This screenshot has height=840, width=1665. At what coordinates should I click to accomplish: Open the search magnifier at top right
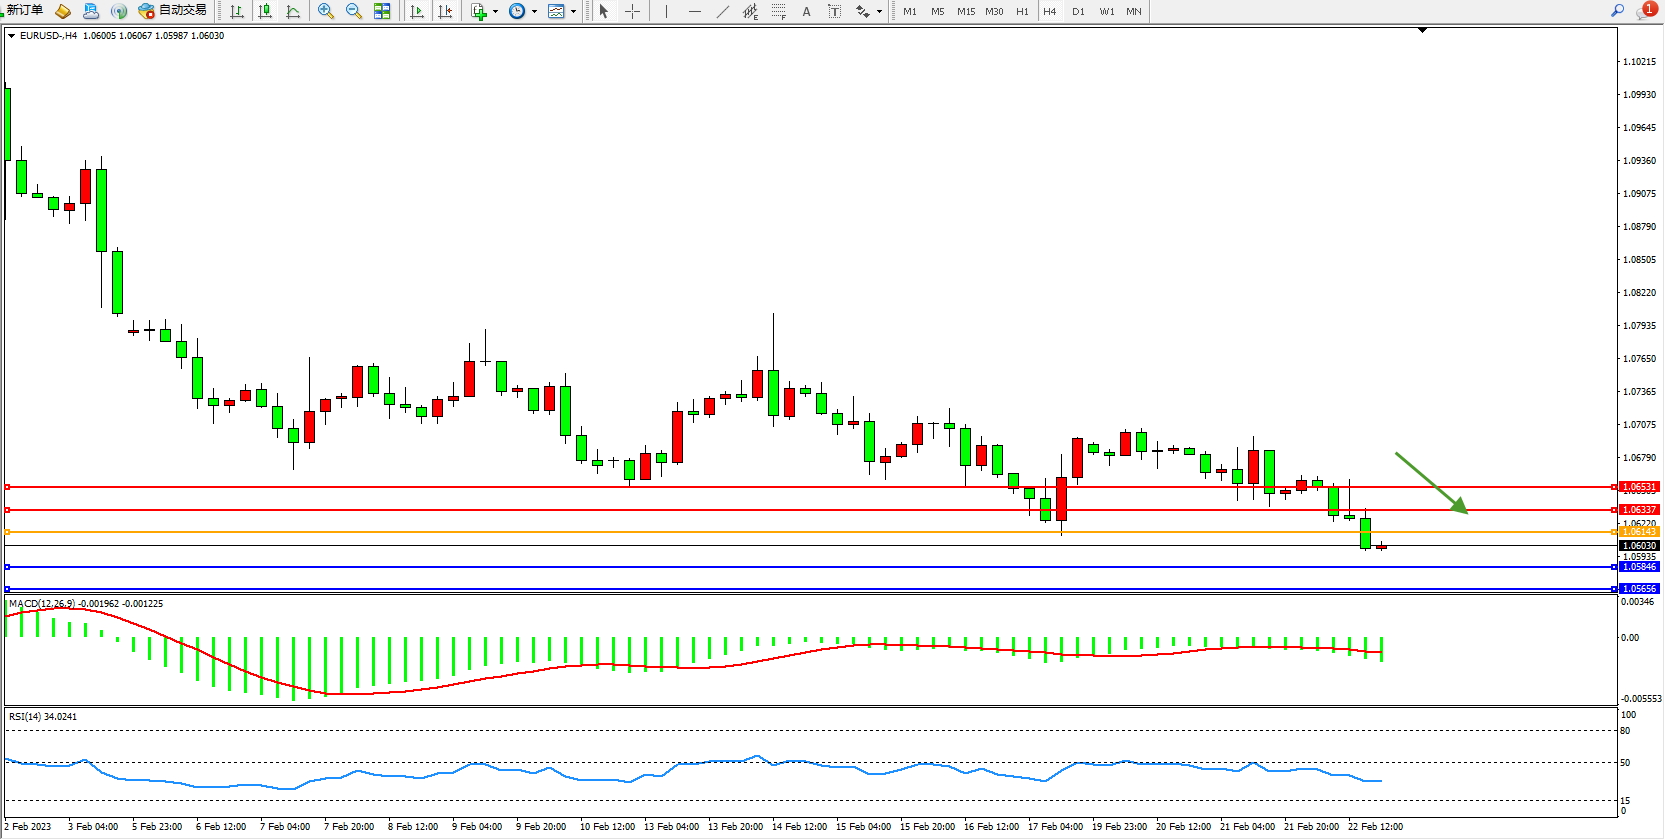(x=1617, y=10)
